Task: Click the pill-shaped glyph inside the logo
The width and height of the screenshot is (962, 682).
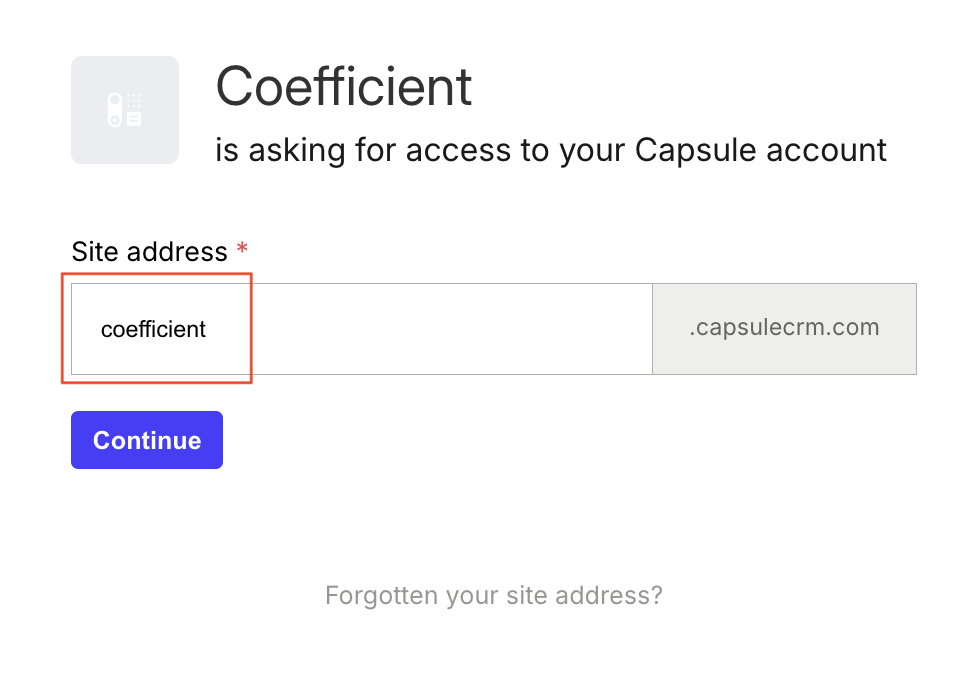Action: click(115, 110)
